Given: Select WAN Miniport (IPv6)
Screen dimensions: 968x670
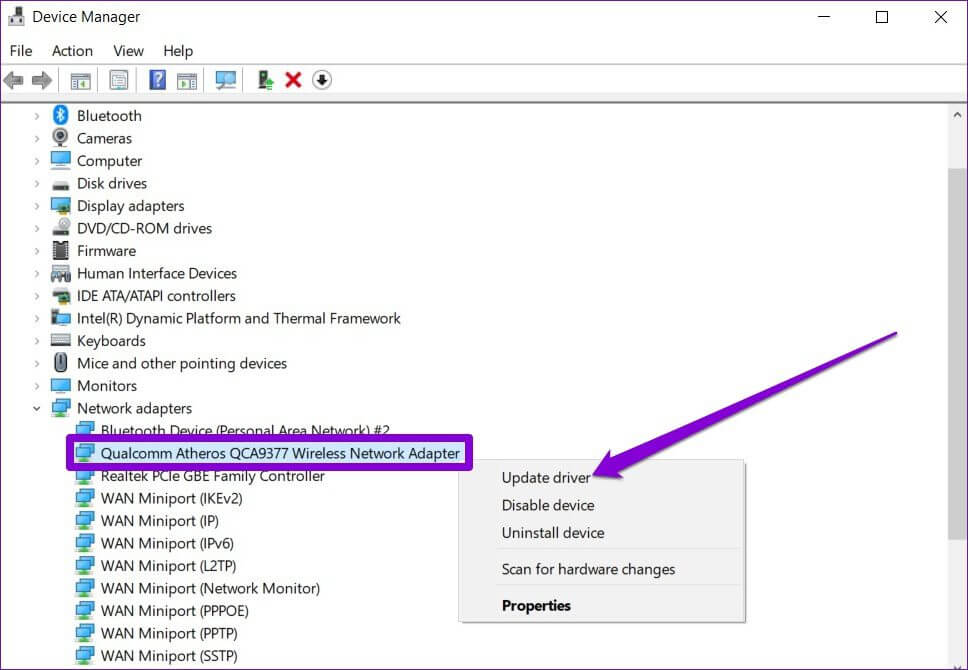Looking at the screenshot, I should click(x=167, y=543).
